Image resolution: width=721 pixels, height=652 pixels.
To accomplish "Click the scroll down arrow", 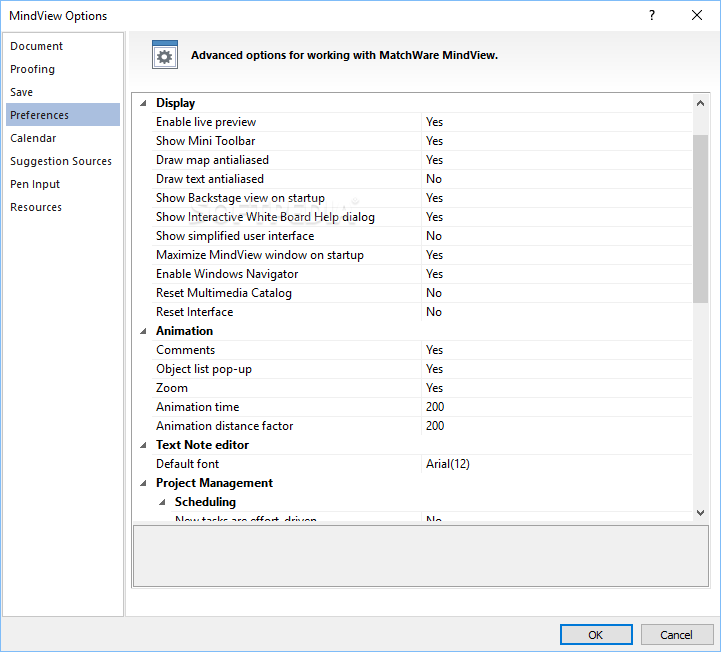I will (700, 512).
